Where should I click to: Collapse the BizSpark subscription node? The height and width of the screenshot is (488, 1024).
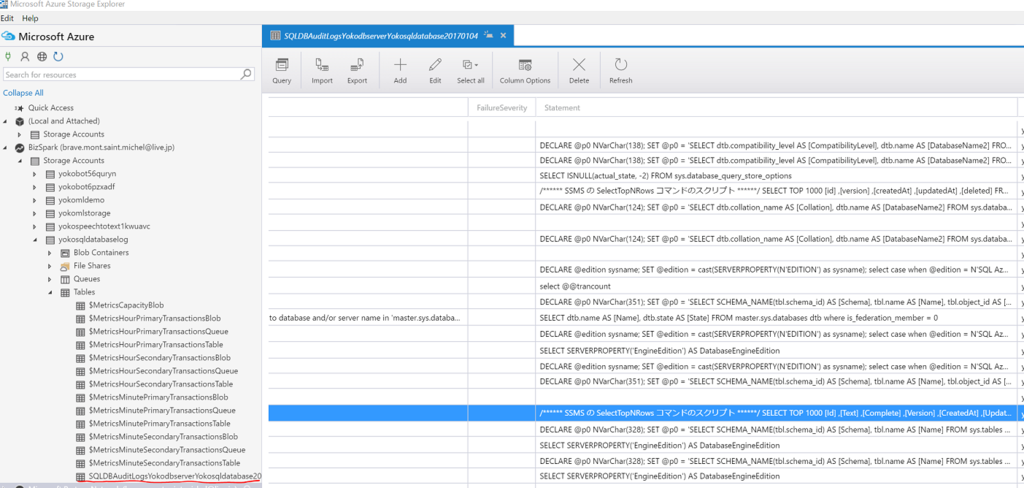pos(5,148)
